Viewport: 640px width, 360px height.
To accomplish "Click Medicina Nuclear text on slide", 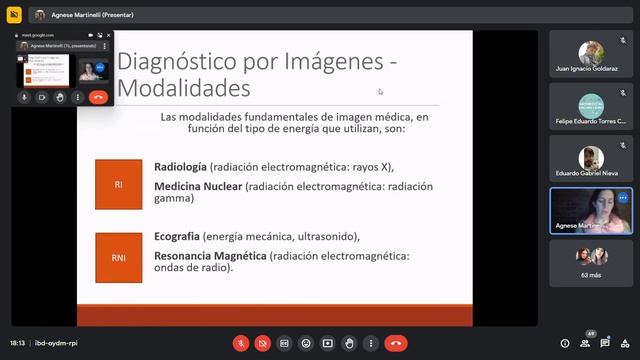I will click(198, 187).
